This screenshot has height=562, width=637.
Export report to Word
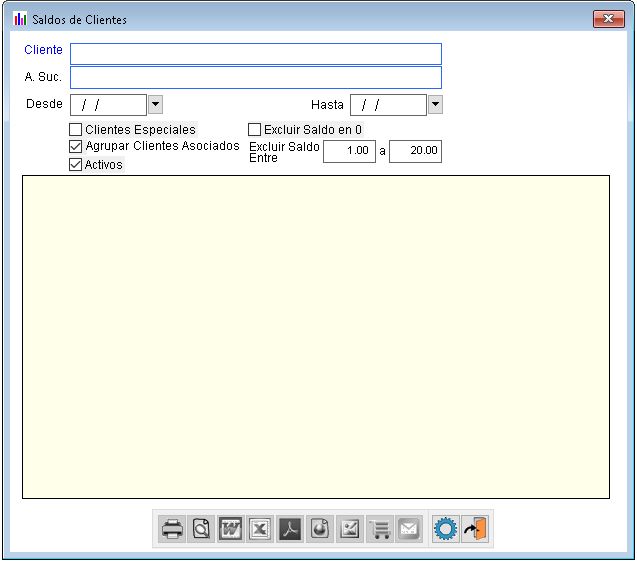231,529
